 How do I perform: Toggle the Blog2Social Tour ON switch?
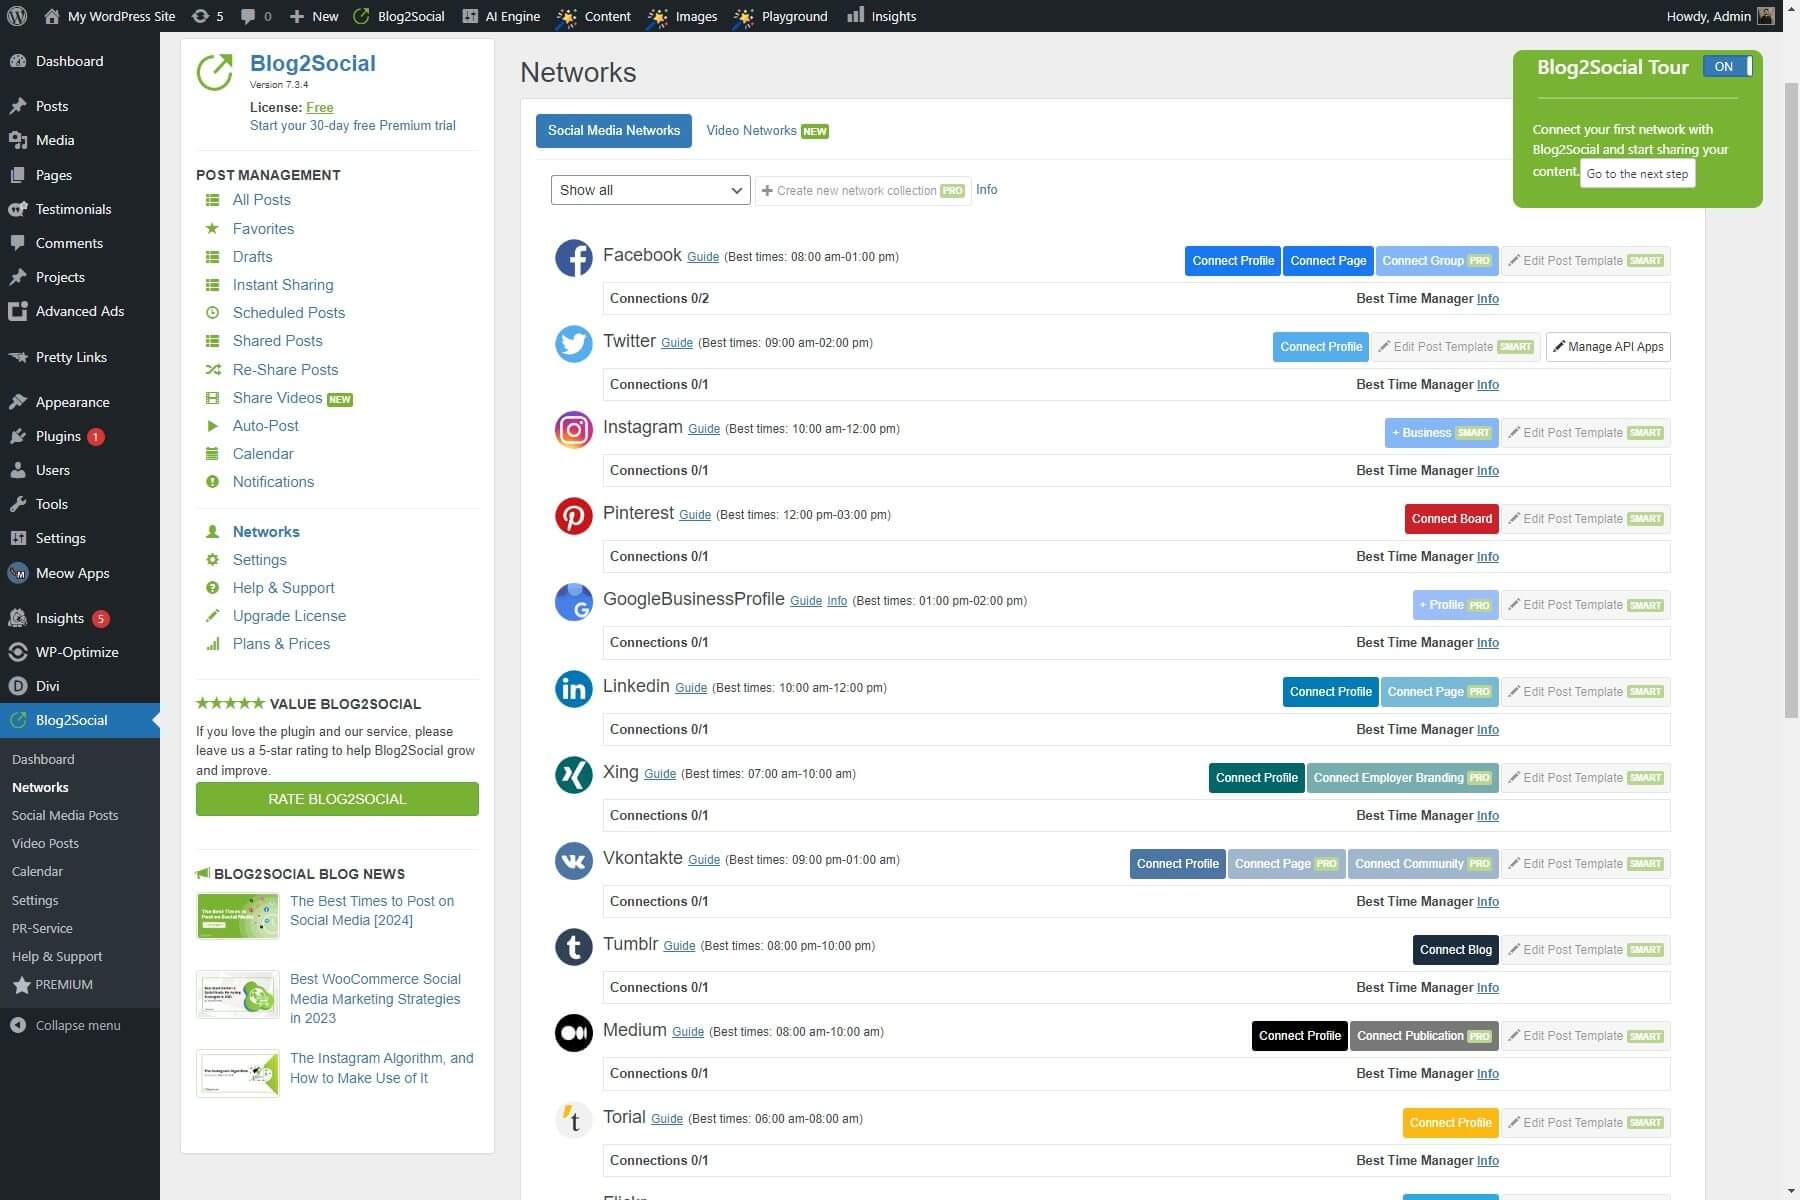1727,67
